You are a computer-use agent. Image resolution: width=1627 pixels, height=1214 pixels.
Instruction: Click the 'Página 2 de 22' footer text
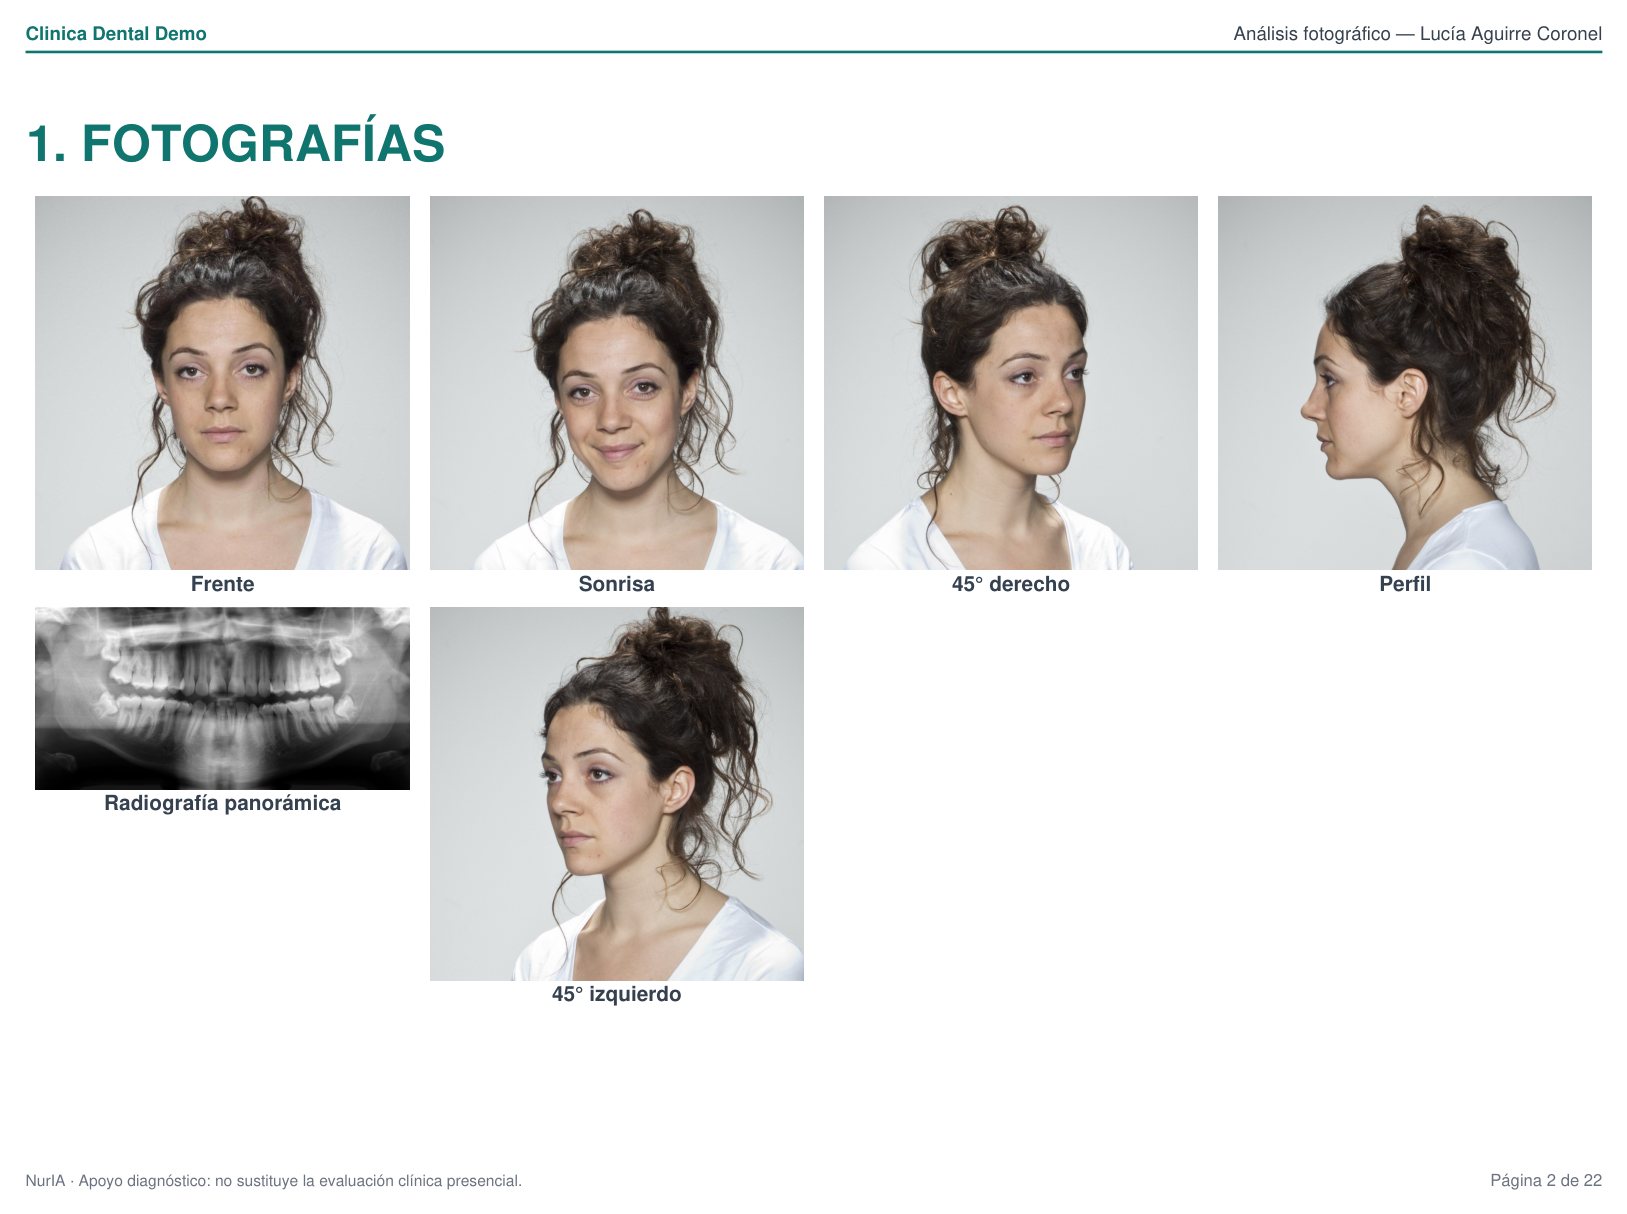pos(1546,1181)
